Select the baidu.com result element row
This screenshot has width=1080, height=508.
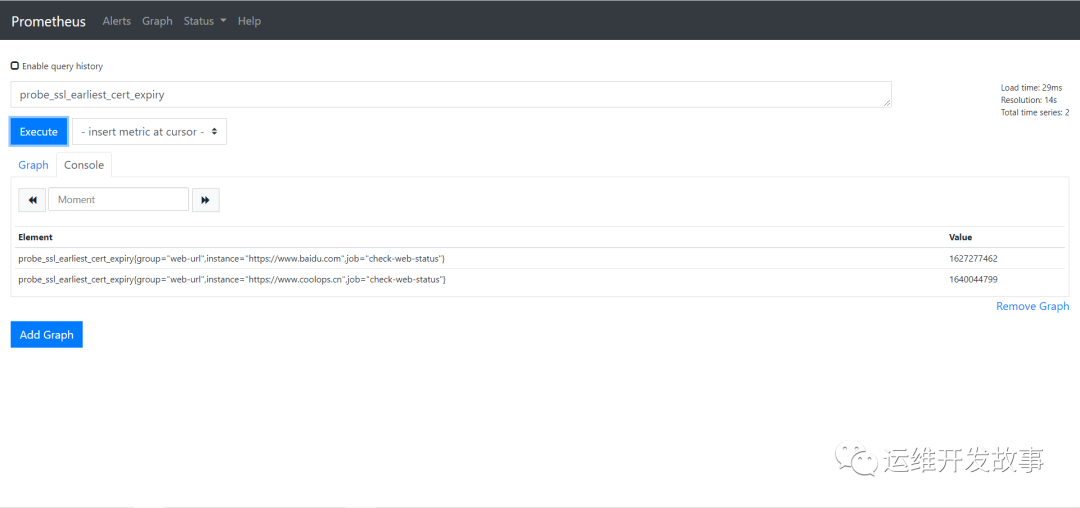pos(540,258)
